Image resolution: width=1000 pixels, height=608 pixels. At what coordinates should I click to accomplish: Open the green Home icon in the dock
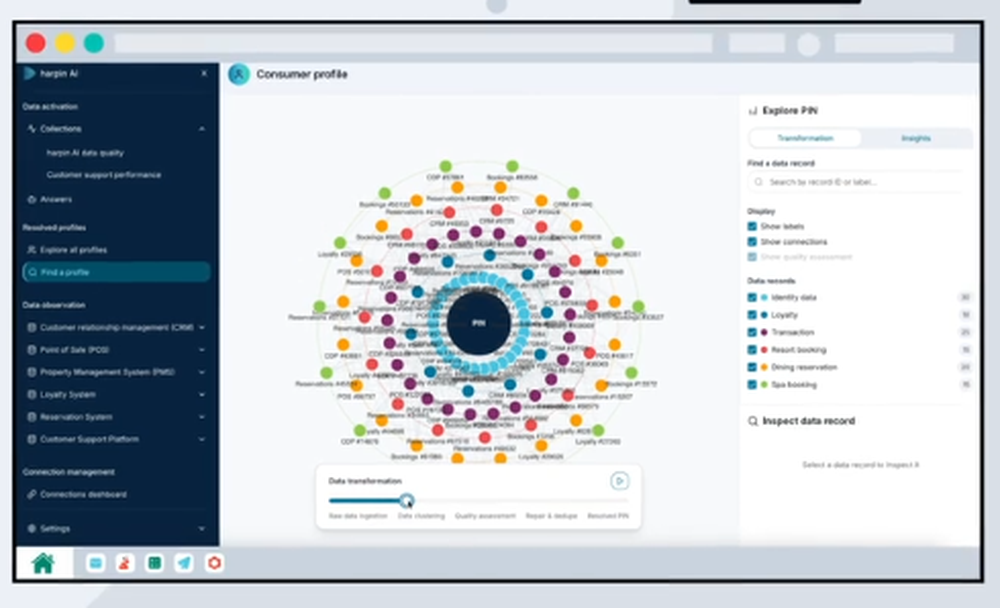pos(43,563)
